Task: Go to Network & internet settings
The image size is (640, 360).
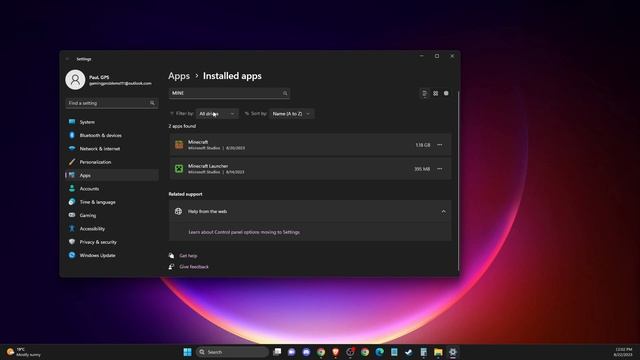Action: (111, 149)
